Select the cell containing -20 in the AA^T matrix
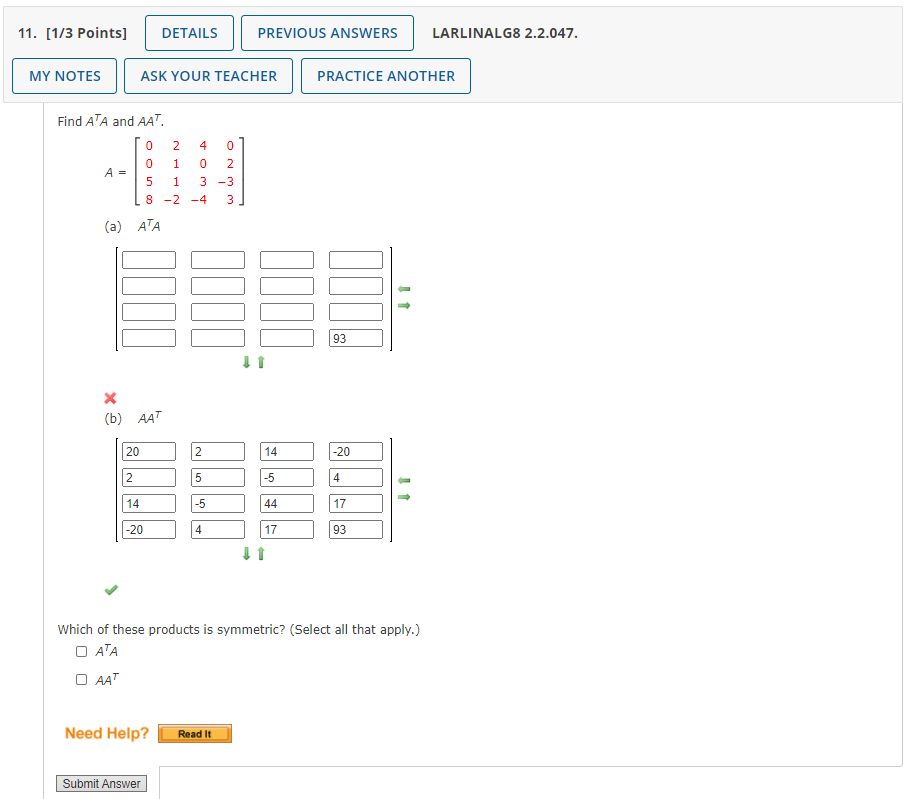Viewport: 907px width, 799px height. (356, 451)
